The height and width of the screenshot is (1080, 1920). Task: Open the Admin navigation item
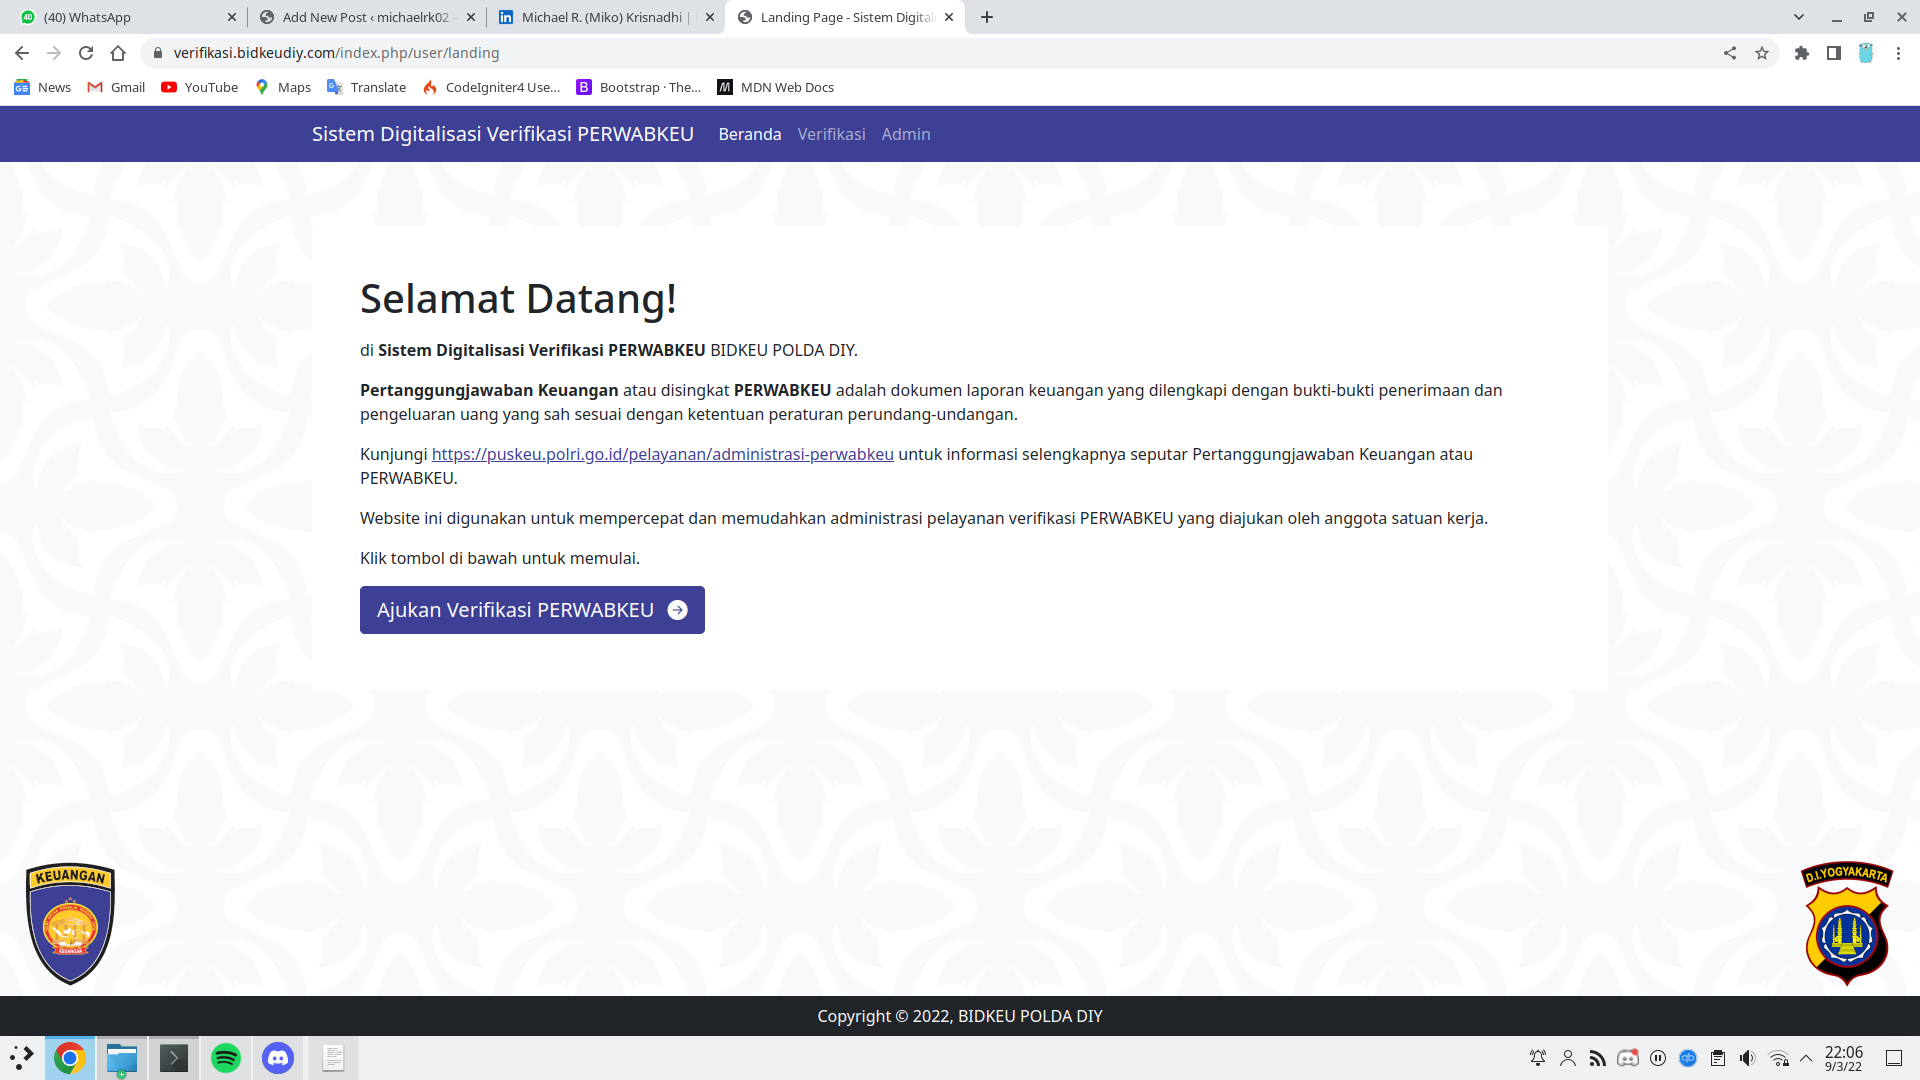[x=906, y=134]
